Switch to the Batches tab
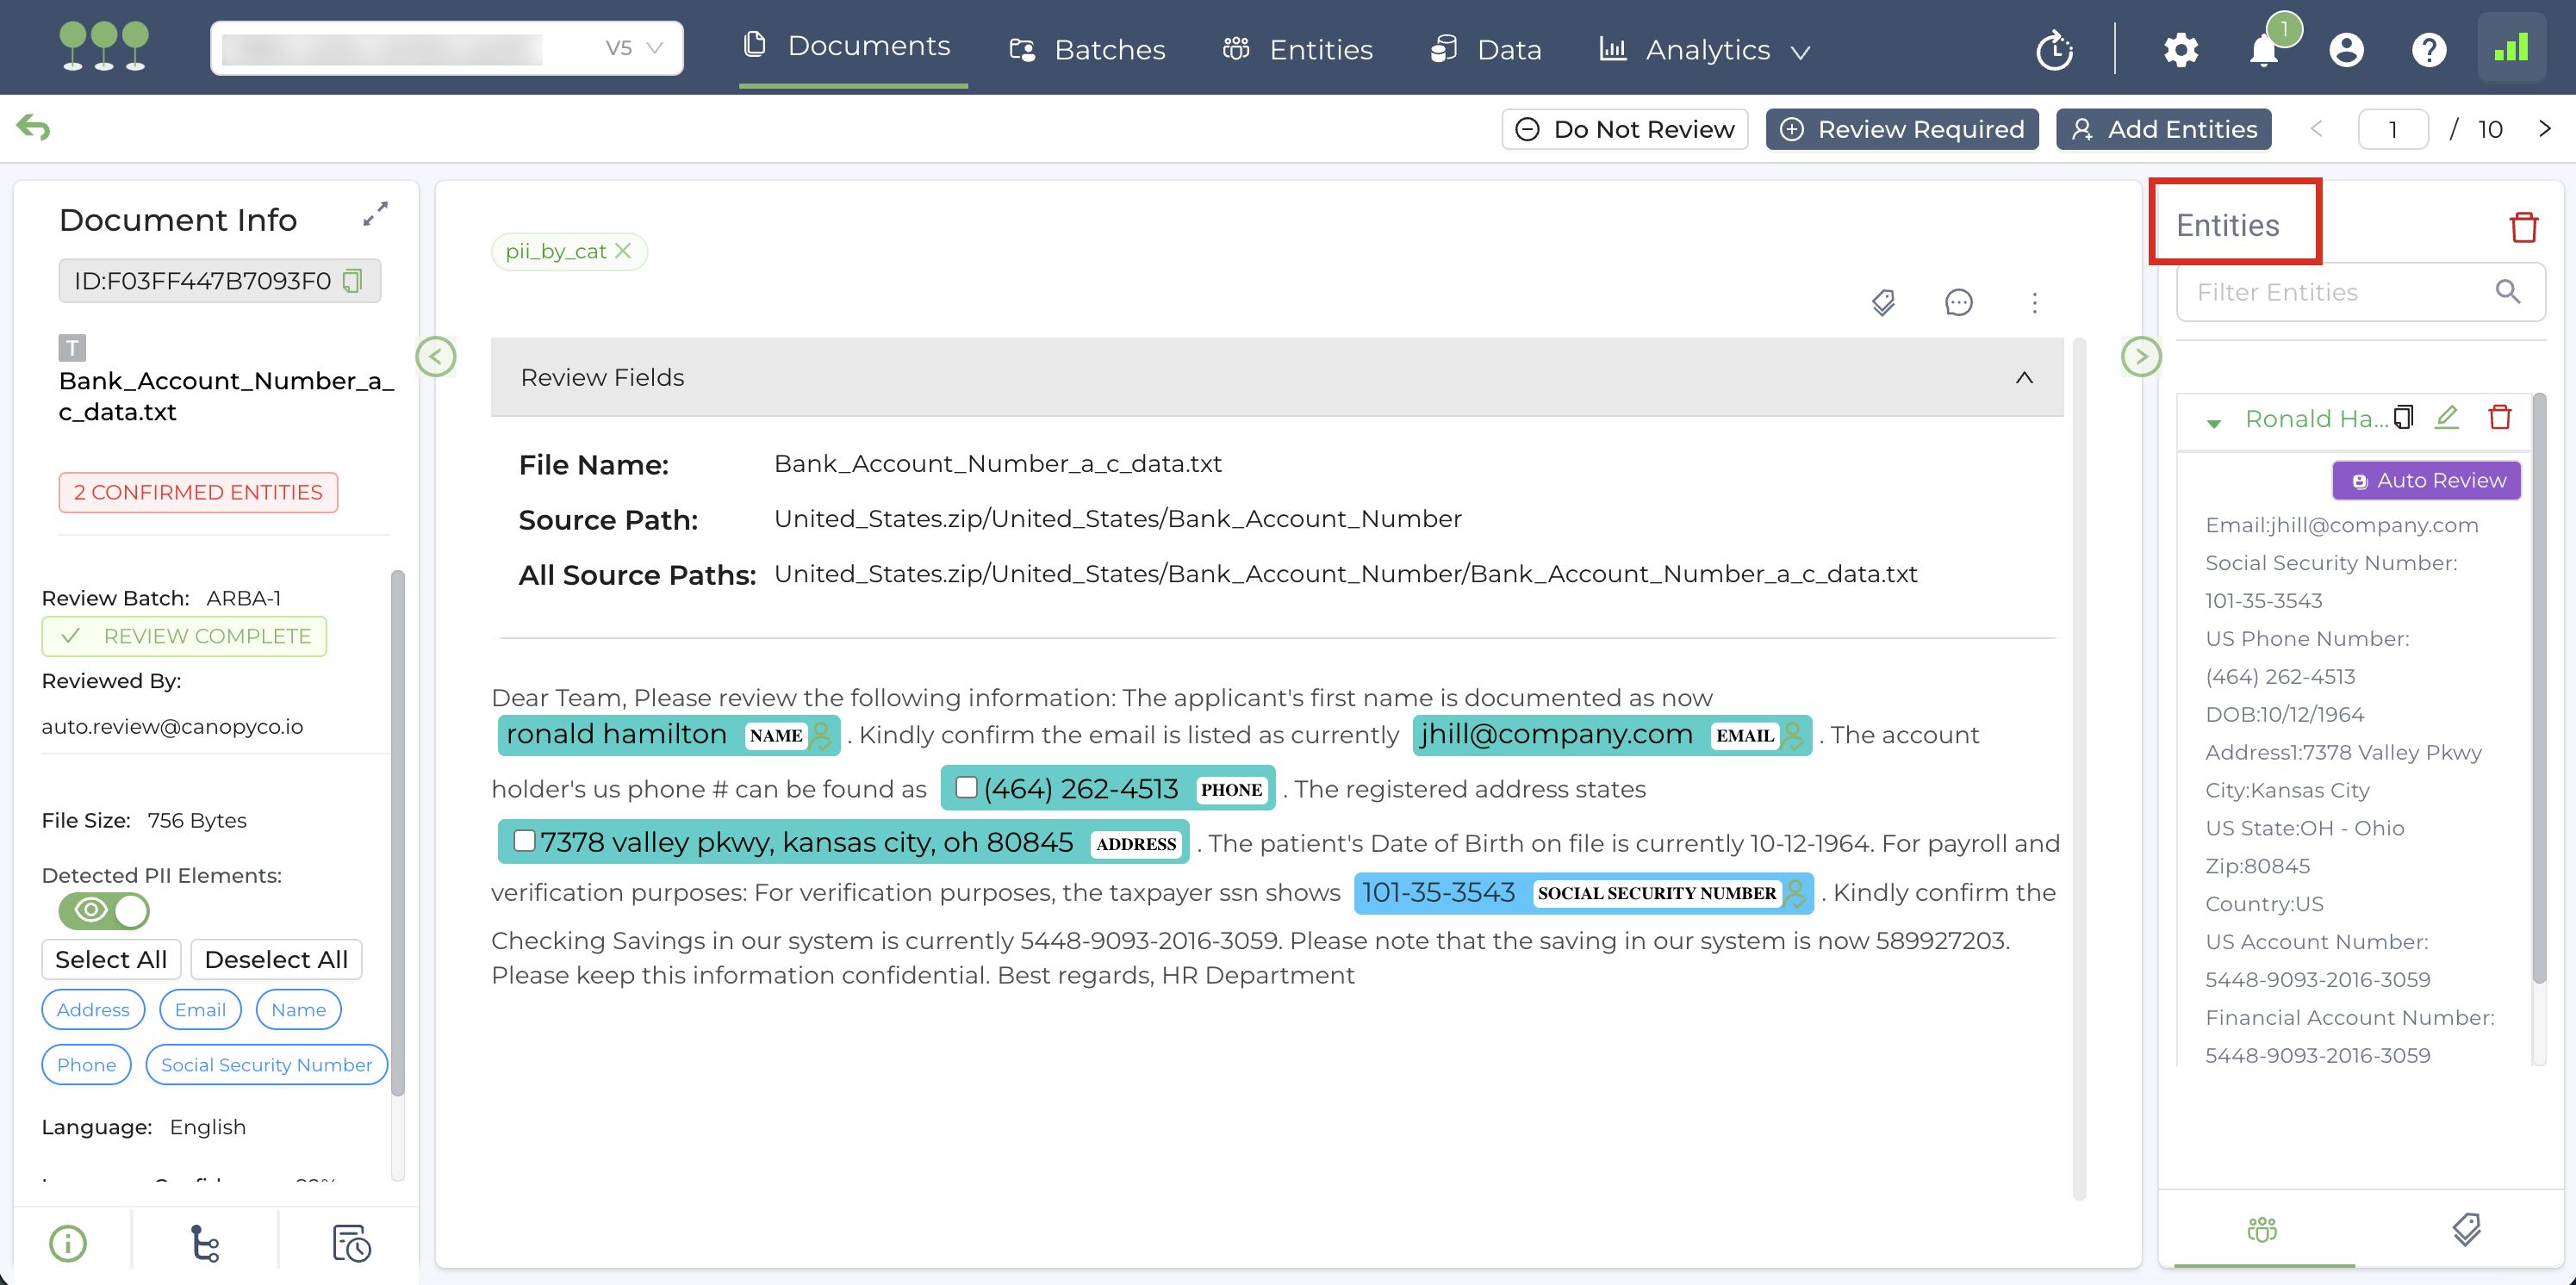The width and height of the screenshot is (2576, 1285). (x=1088, y=50)
